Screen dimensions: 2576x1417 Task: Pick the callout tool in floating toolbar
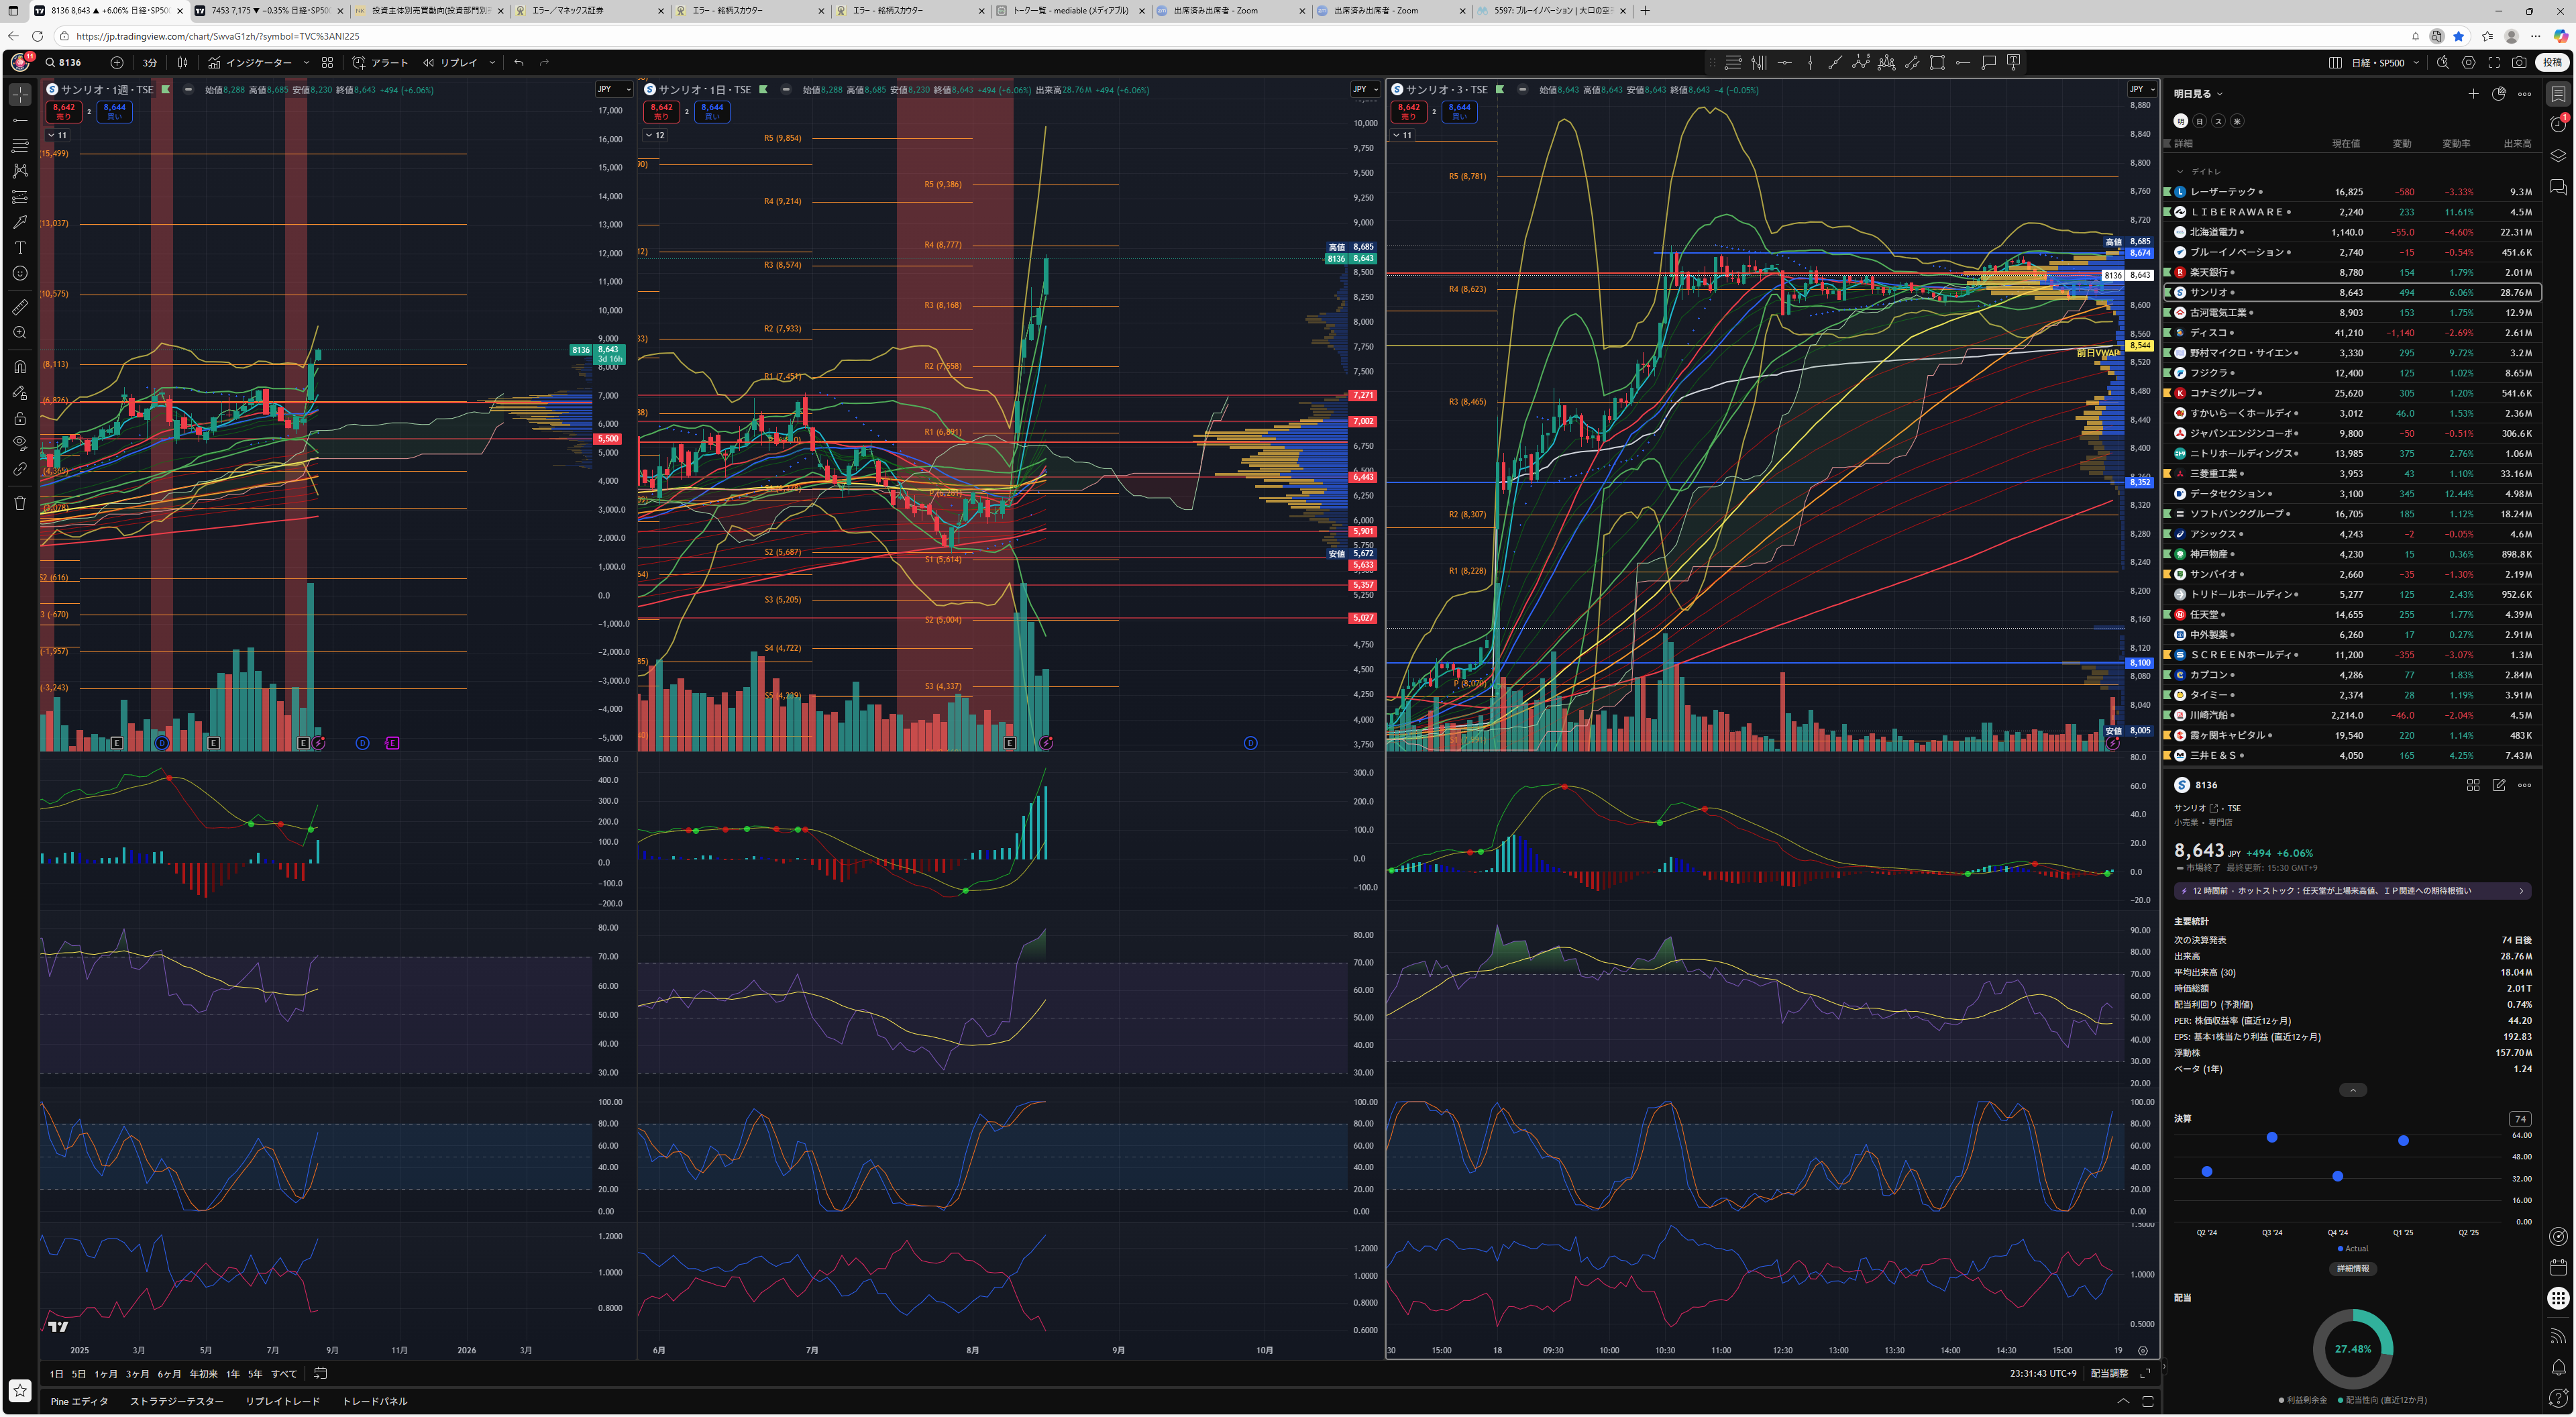point(1988,62)
